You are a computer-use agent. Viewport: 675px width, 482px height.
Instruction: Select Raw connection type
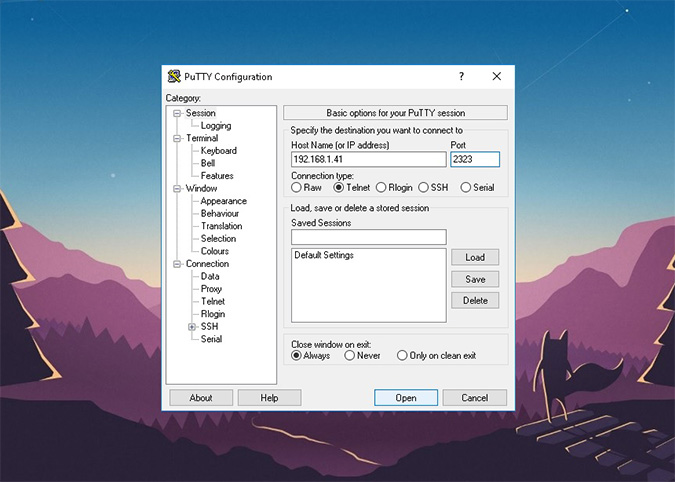pos(296,187)
